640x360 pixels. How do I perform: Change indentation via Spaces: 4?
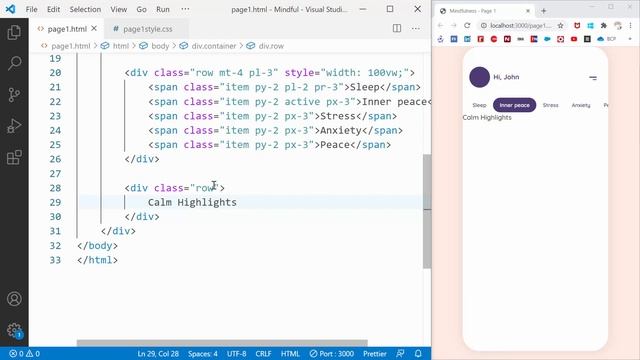[202, 353]
